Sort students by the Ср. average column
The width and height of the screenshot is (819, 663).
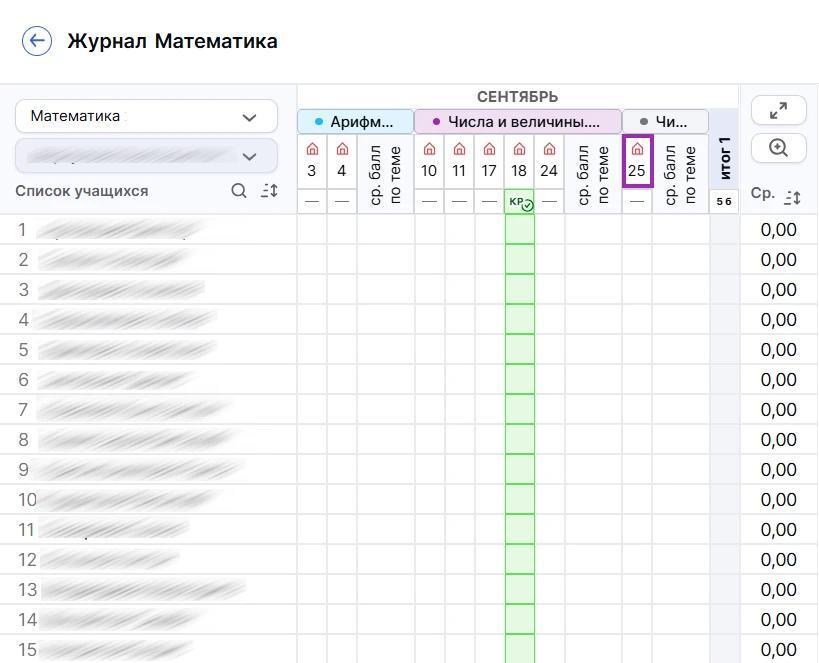792,197
